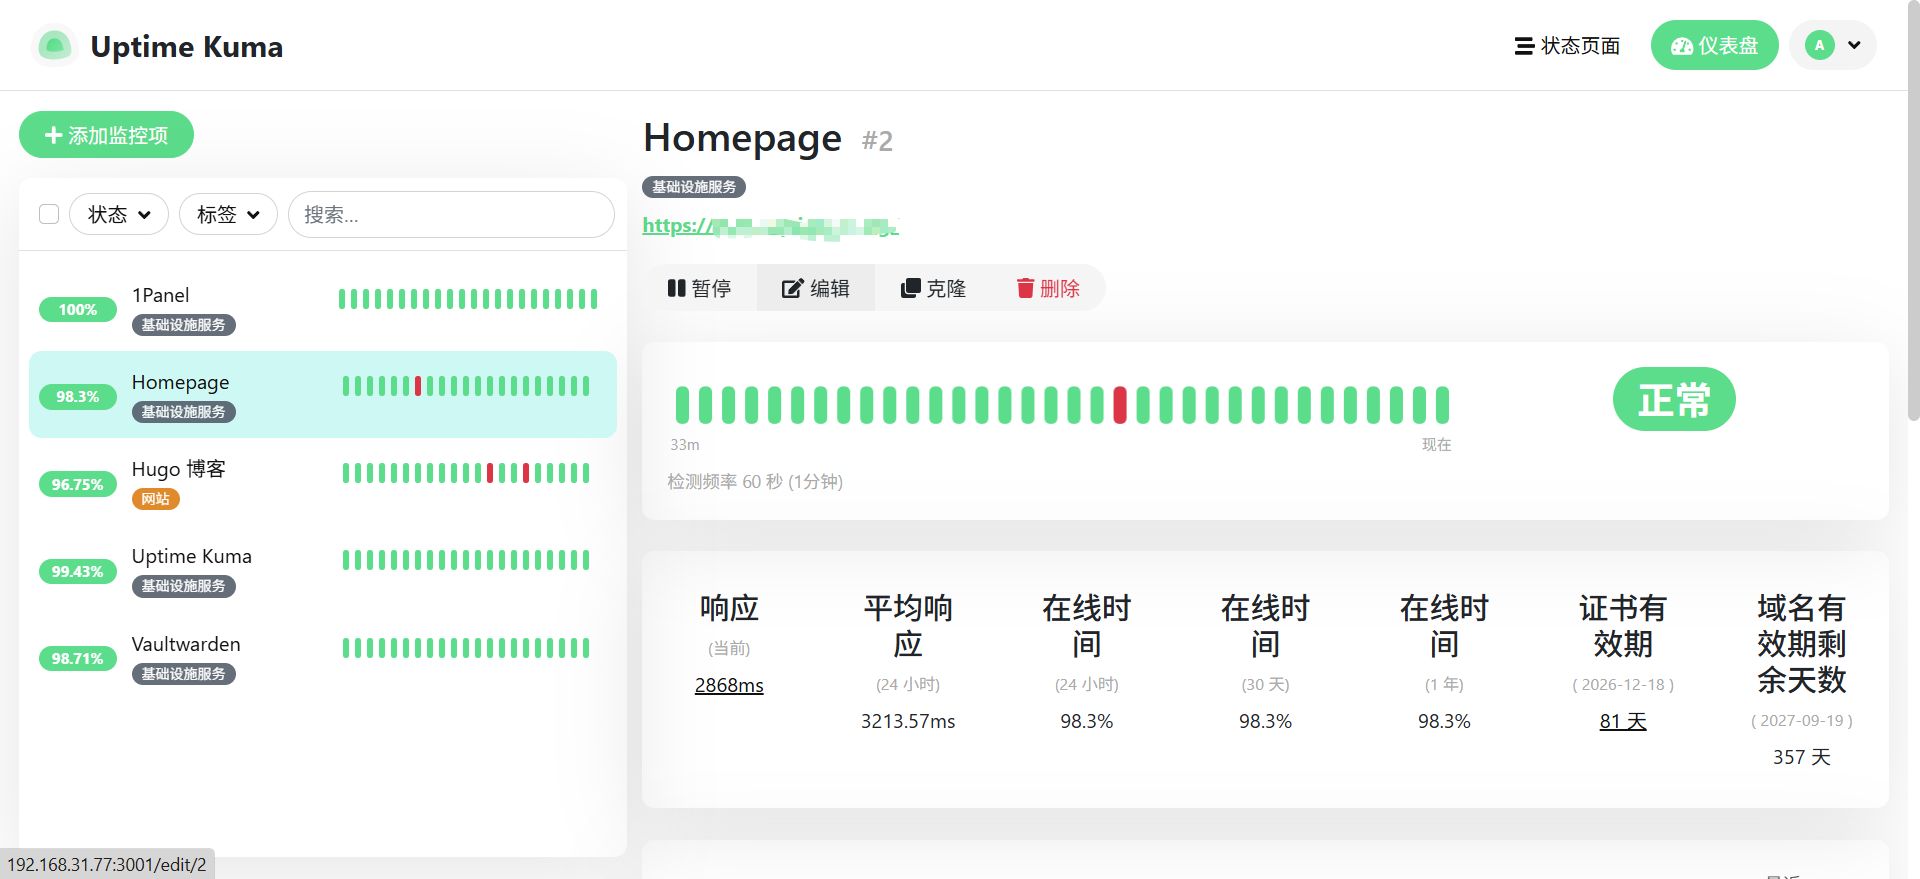Click the 克隆 button
The image size is (1920, 879).
tap(934, 288)
